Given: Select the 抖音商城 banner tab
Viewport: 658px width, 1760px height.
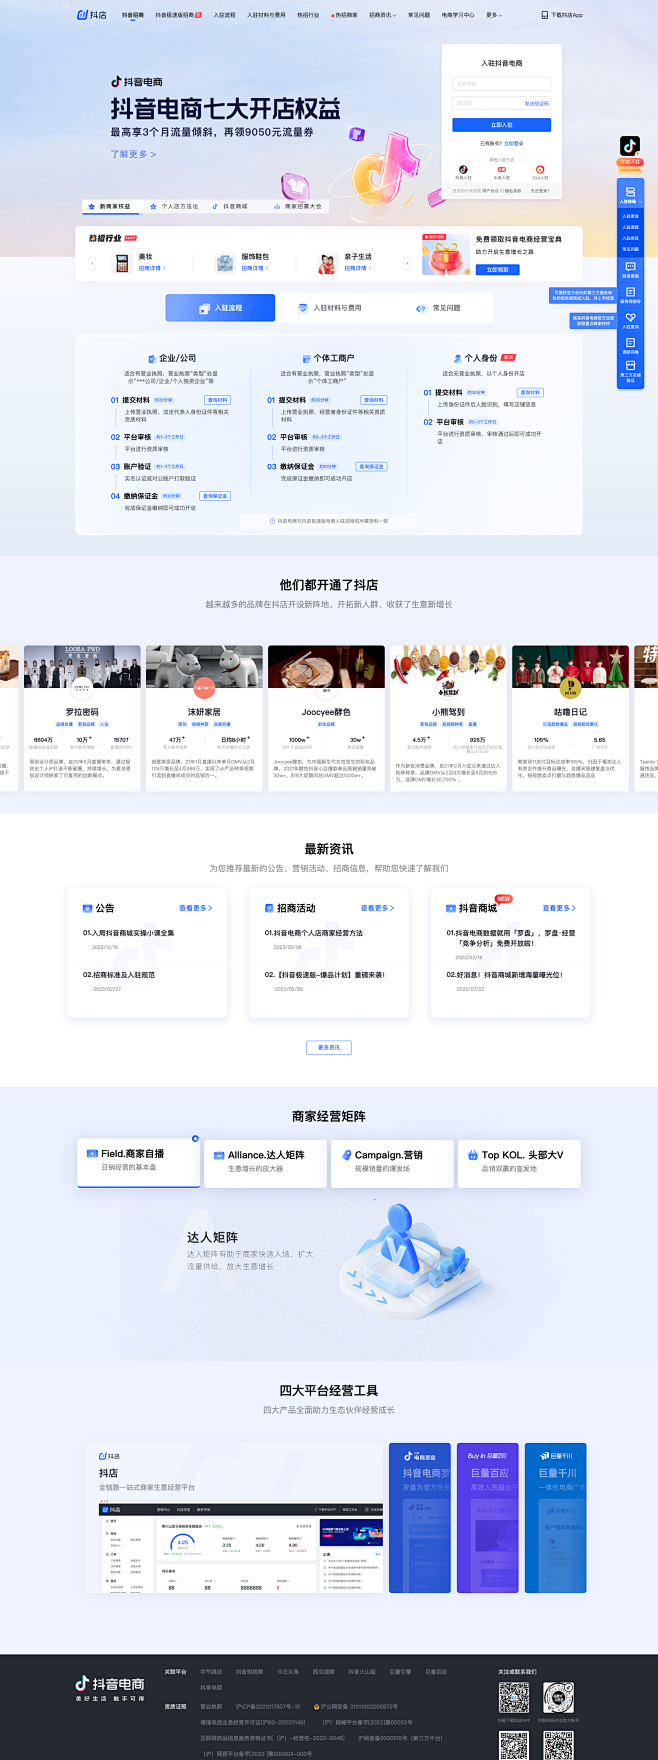Looking at the screenshot, I should pyautogui.click(x=230, y=206).
